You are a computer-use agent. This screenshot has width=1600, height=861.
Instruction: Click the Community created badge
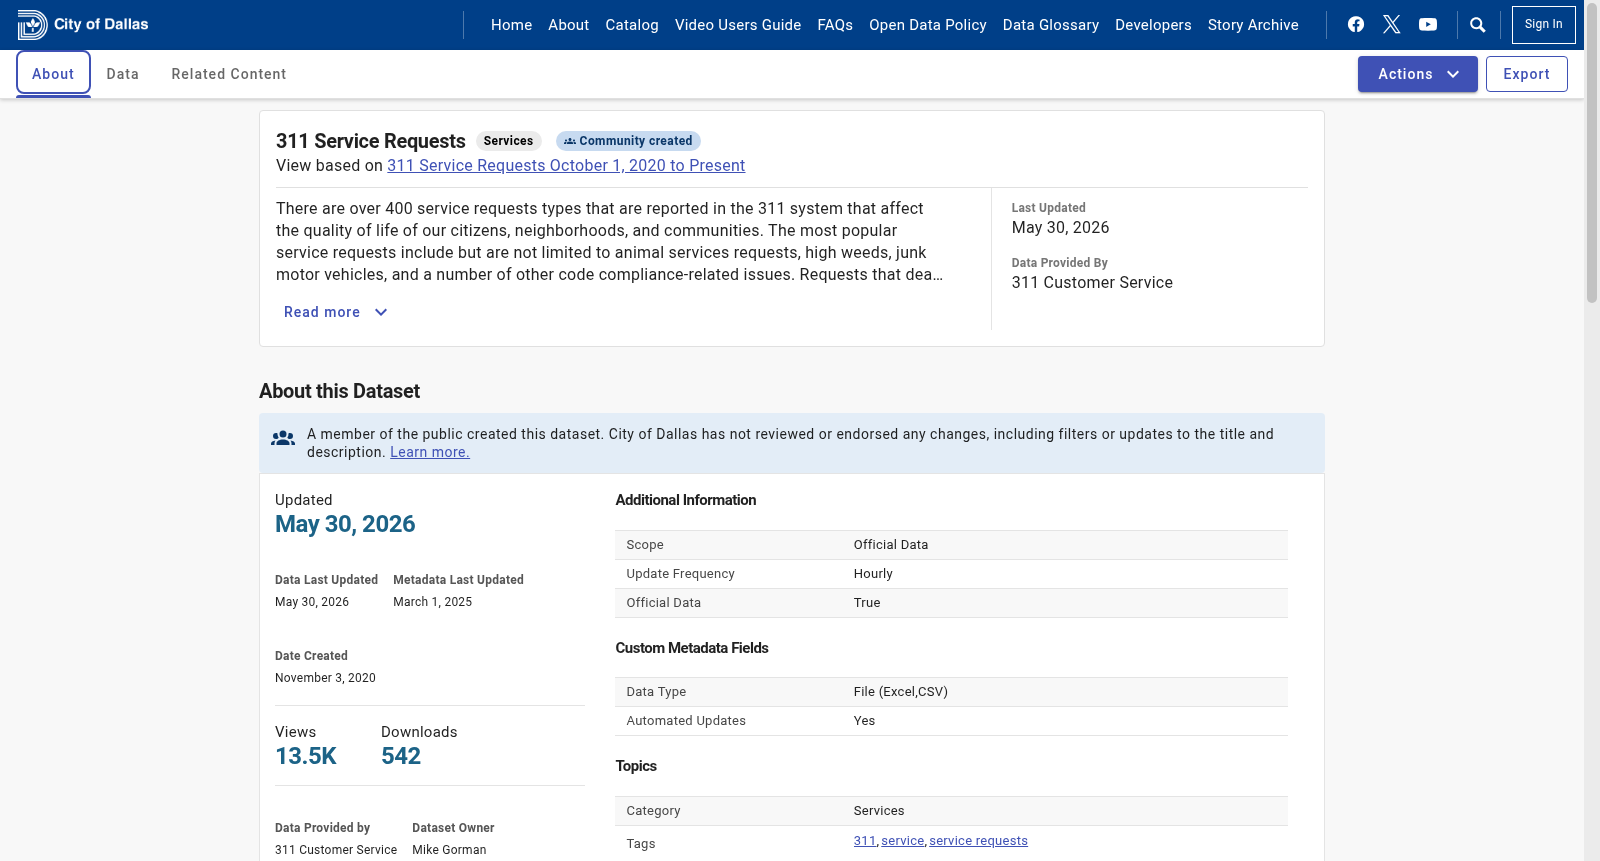(628, 141)
